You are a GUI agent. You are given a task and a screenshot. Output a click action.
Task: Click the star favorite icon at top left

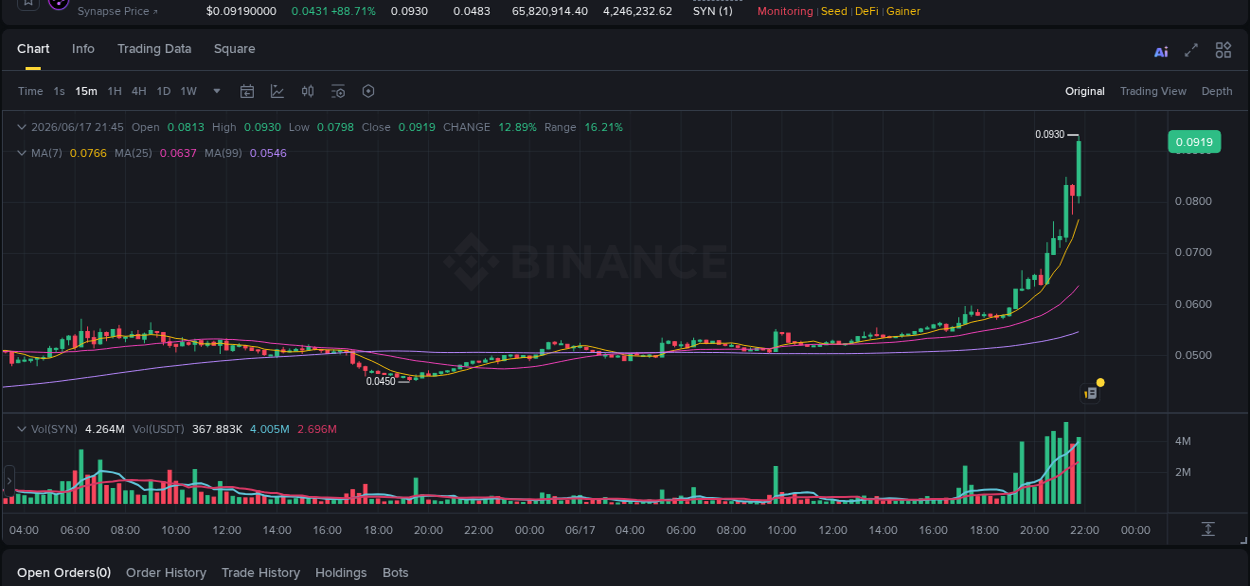coord(28,3)
